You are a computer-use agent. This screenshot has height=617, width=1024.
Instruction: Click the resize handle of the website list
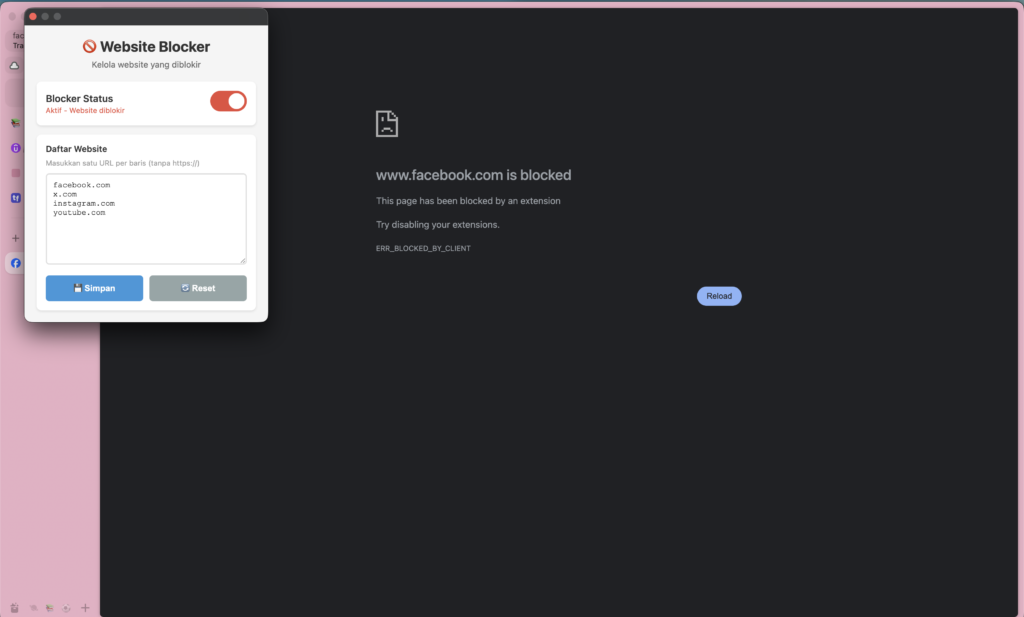[x=241, y=260]
